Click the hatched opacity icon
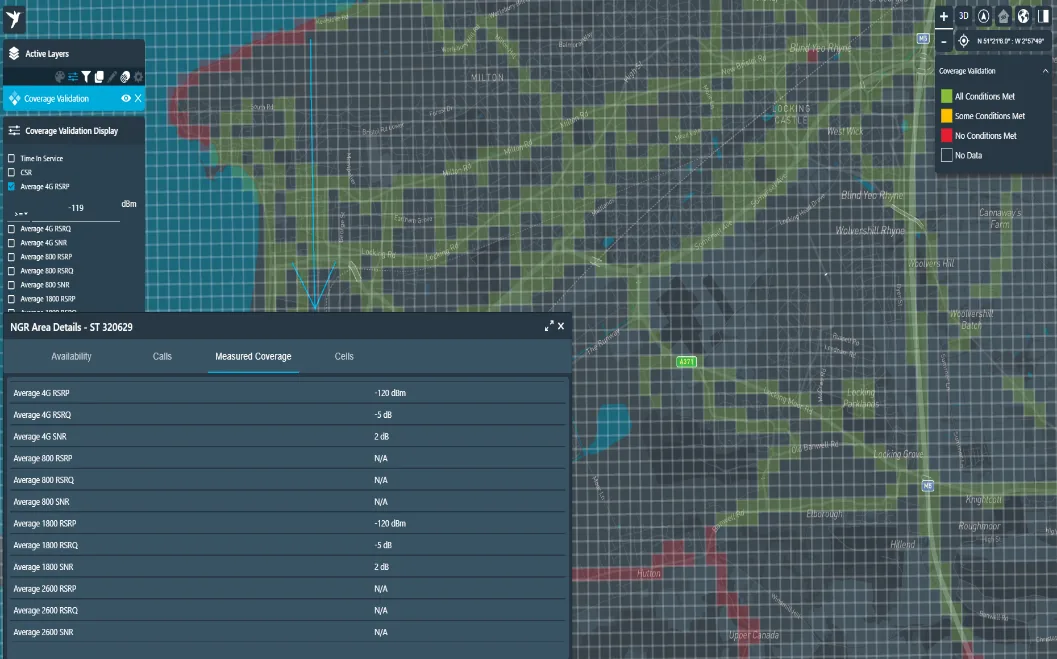1057x659 pixels. click(x=125, y=77)
